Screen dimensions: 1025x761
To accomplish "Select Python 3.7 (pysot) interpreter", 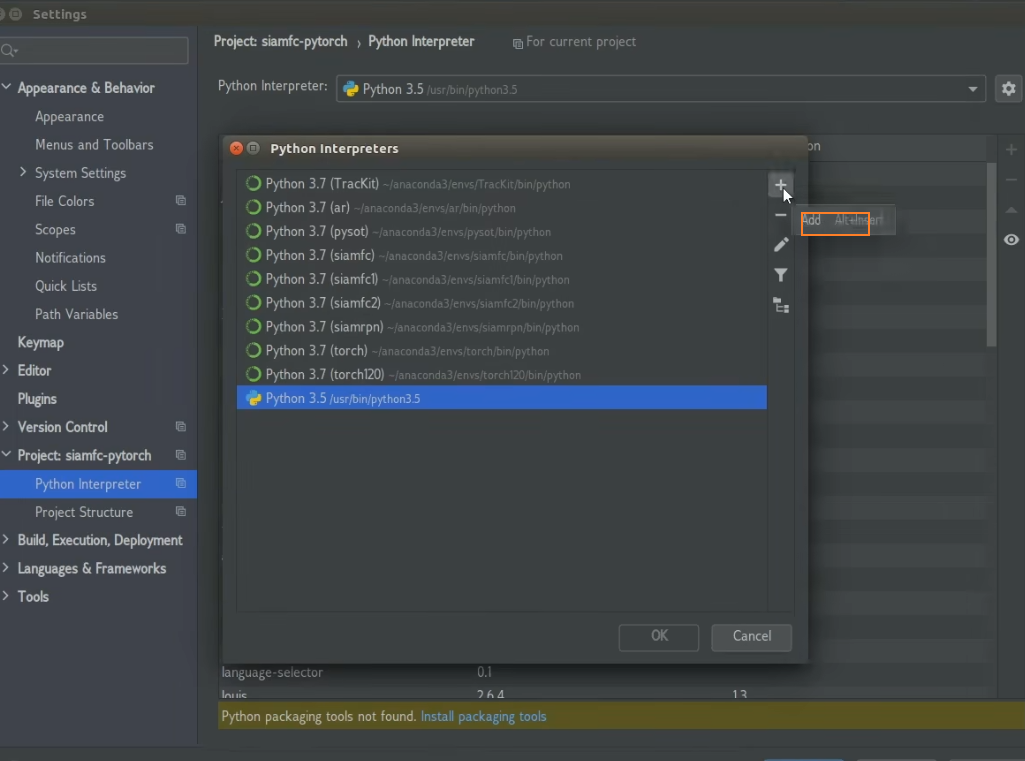I will tap(501, 231).
